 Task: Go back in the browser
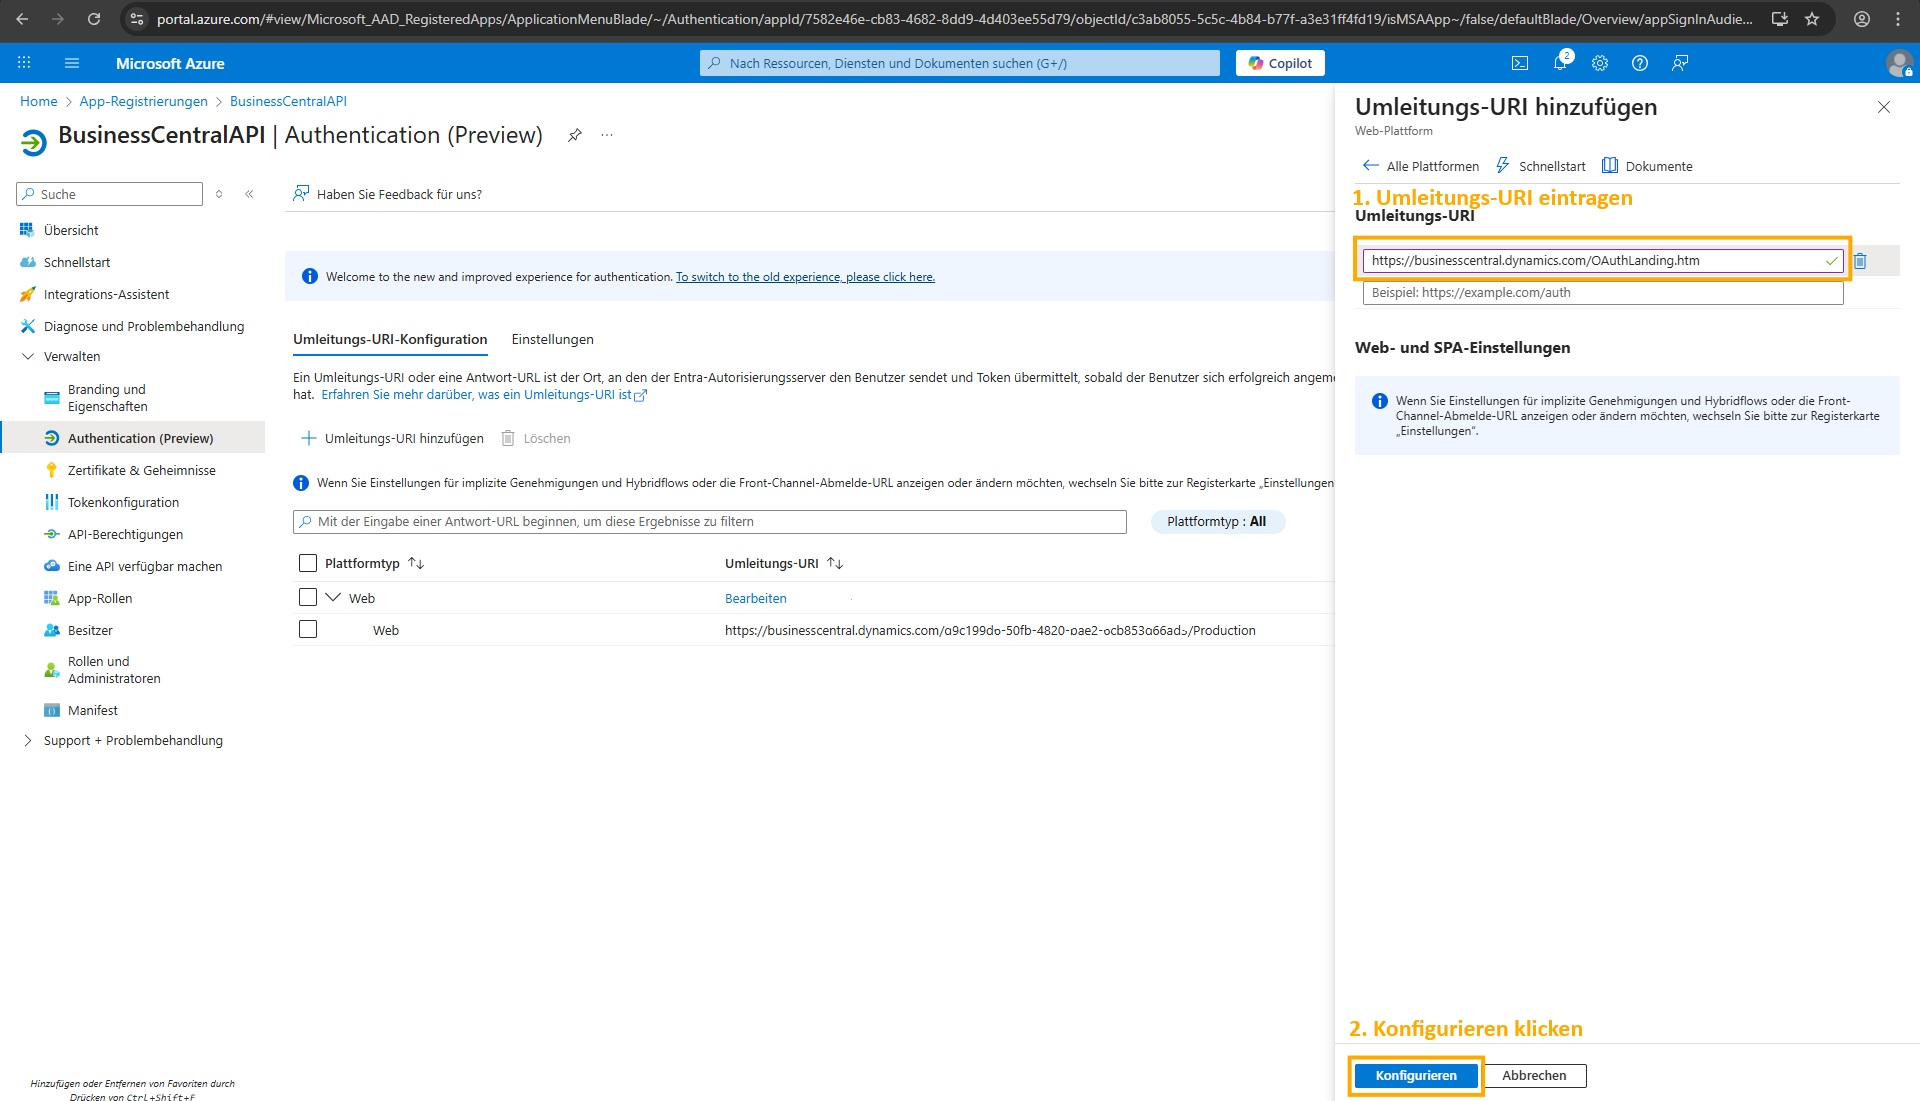(x=22, y=19)
